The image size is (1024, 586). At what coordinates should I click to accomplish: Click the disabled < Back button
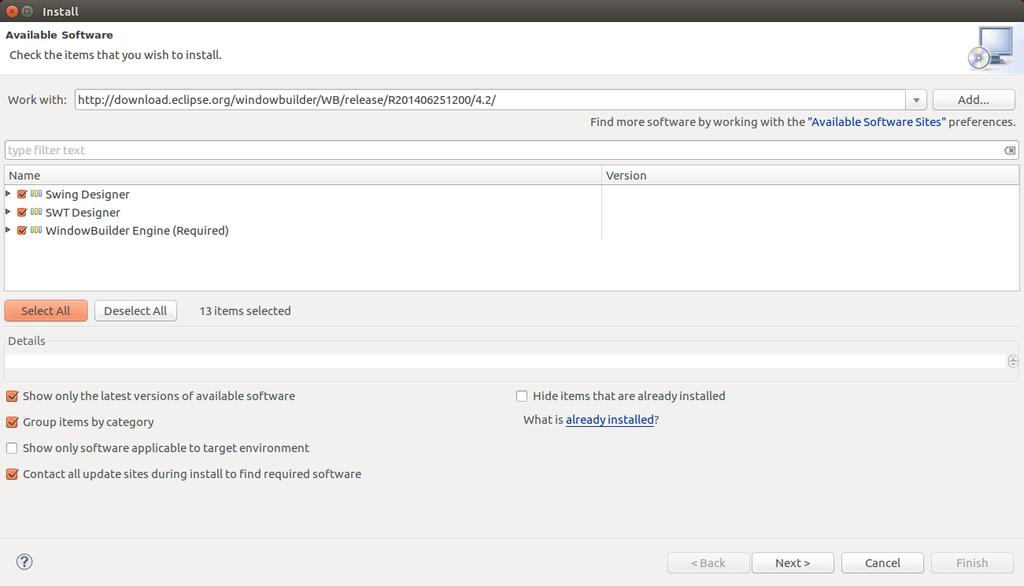tap(708, 563)
